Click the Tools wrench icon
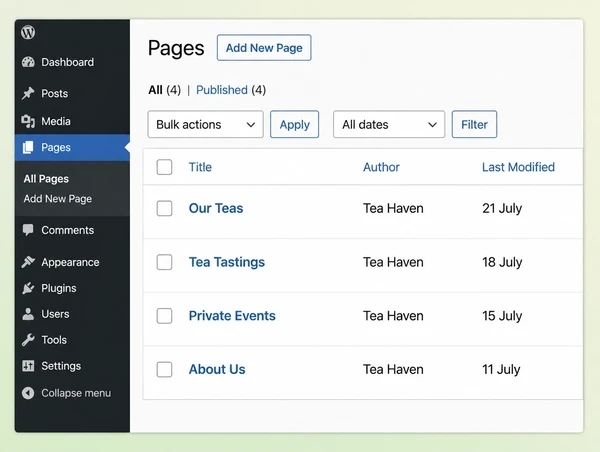Screen dimensions: 600x452 pos(28,339)
